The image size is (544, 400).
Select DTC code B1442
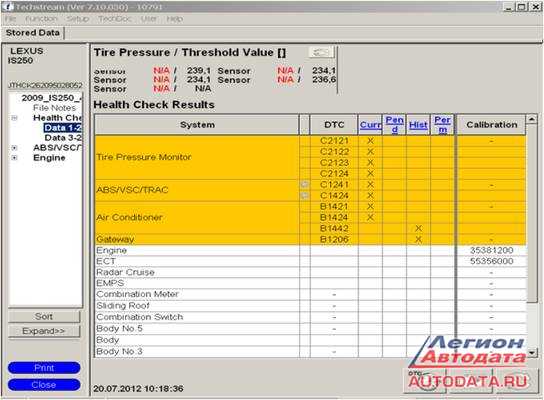point(334,228)
